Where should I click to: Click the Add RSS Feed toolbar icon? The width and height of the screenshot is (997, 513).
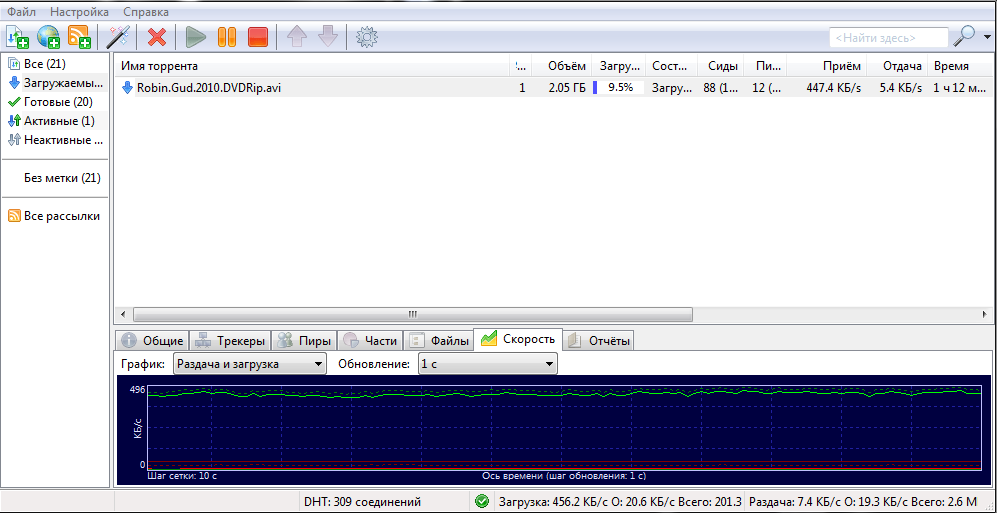pyautogui.click(x=79, y=37)
